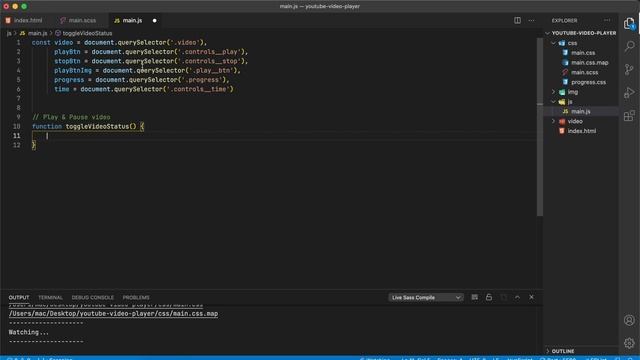Open the Accounts icon in activity bar
The width and height of the screenshot is (640, 360).
click(x=629, y=320)
